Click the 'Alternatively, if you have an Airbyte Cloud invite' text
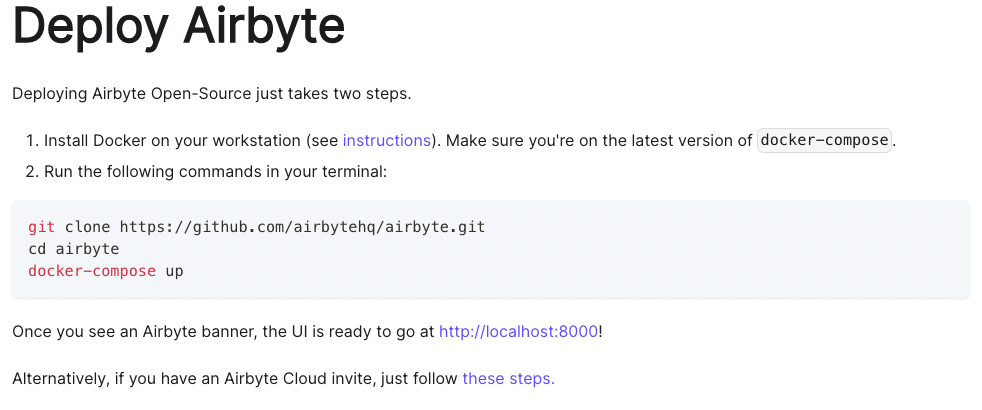 [x=235, y=379]
